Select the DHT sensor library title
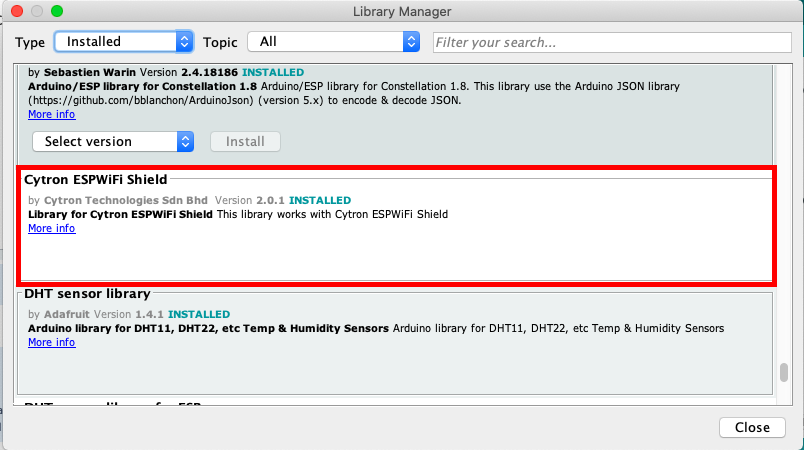804x450 pixels. pos(87,294)
